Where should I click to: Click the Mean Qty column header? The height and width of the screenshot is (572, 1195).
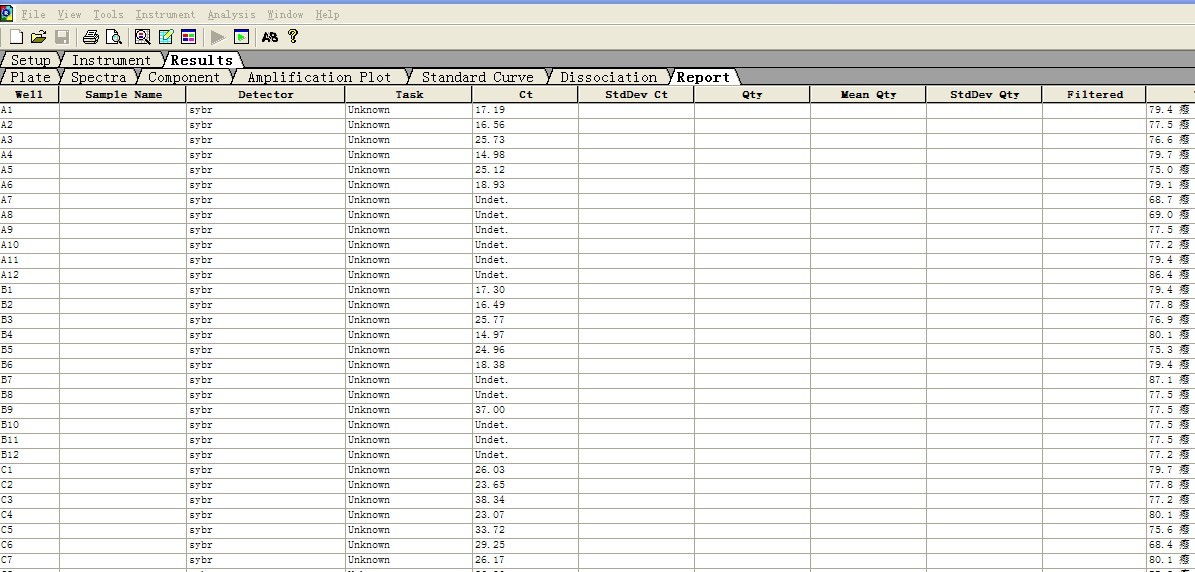tap(868, 94)
